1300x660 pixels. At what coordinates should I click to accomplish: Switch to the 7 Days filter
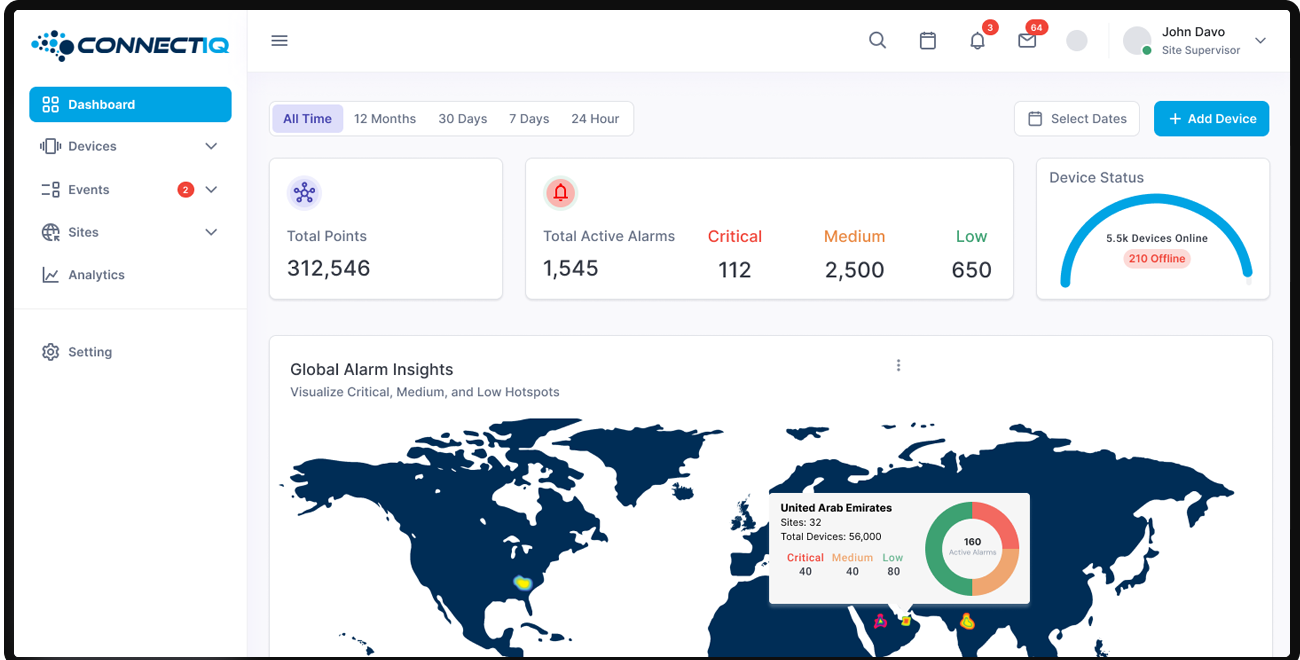[529, 119]
